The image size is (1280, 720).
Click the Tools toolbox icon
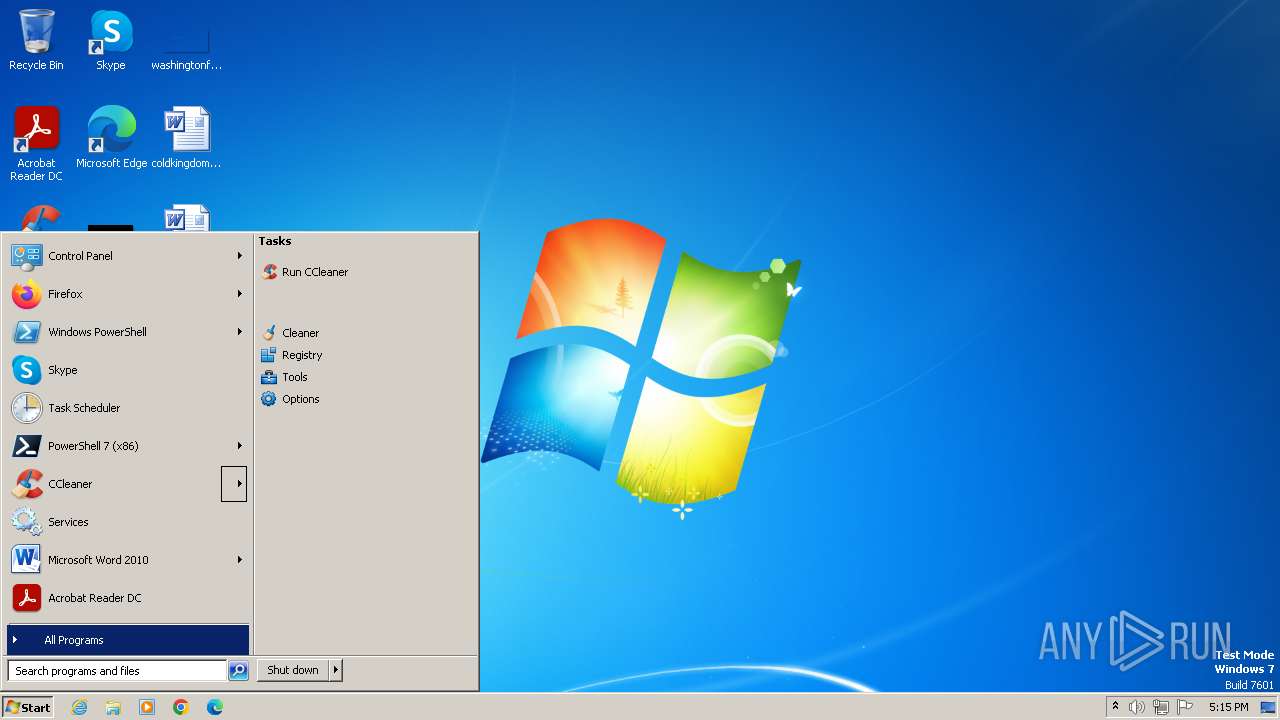pos(269,377)
